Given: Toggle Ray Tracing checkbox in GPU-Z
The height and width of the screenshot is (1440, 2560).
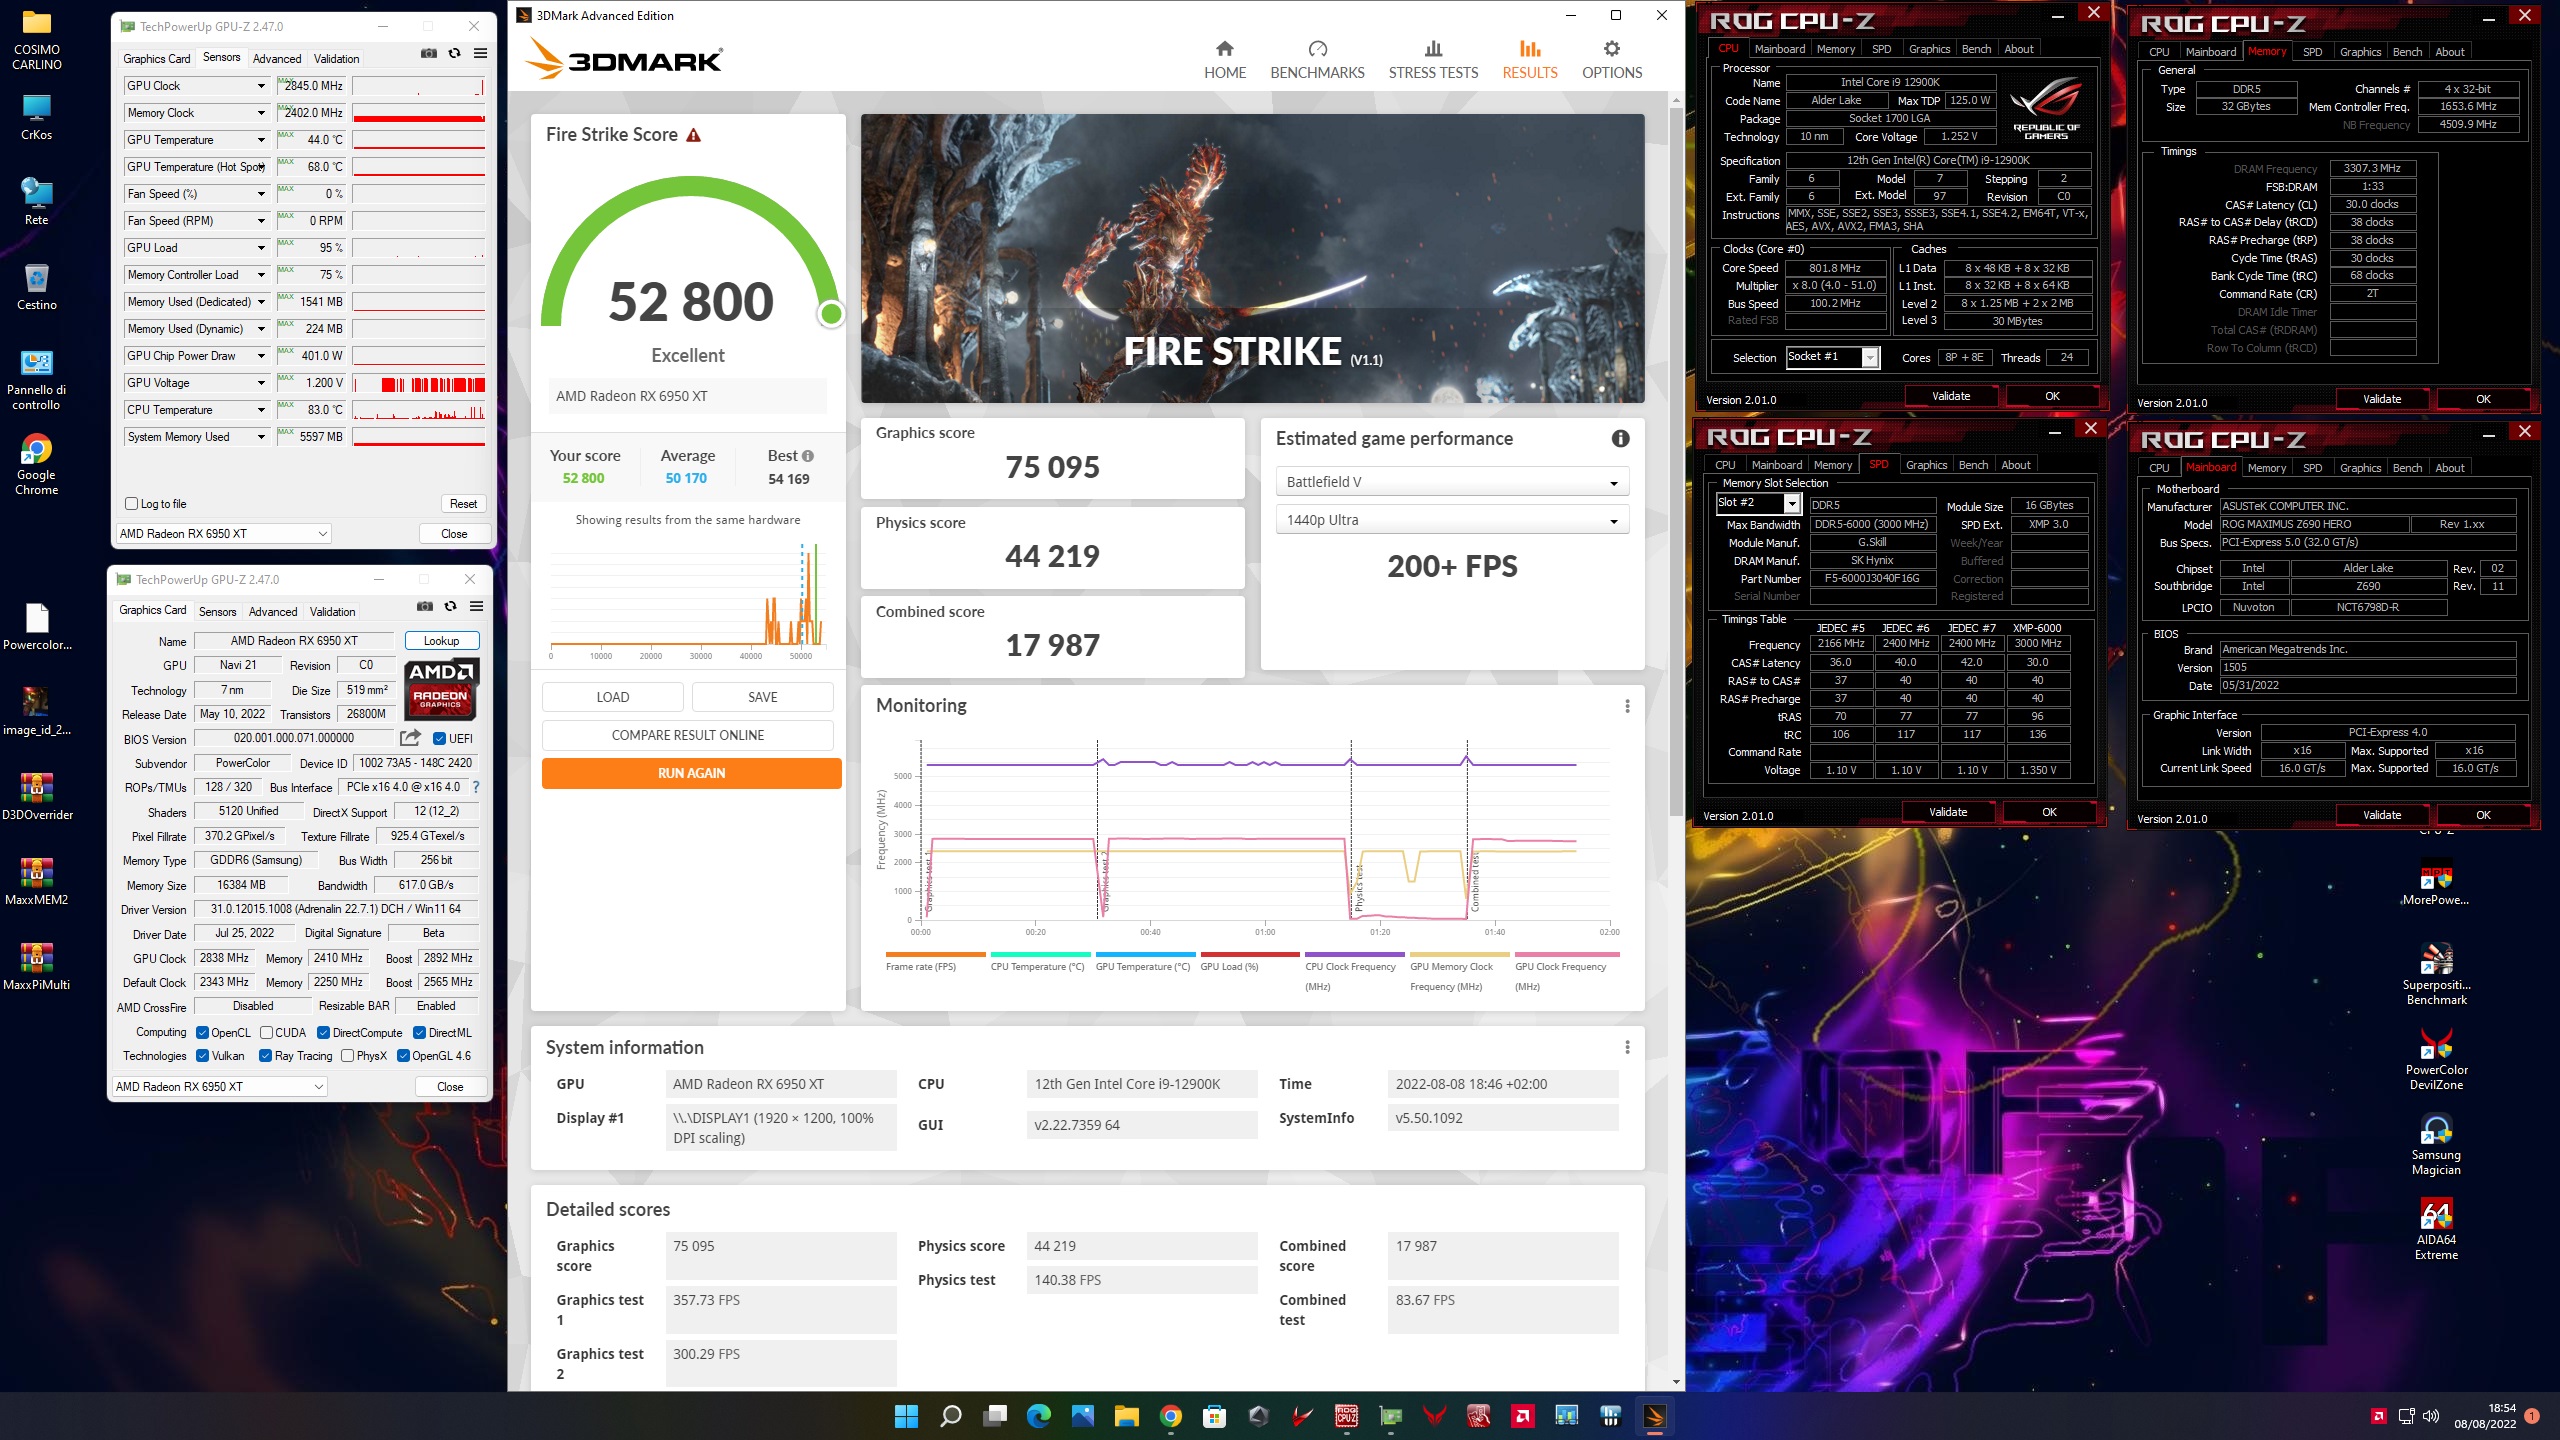Looking at the screenshot, I should click(x=265, y=1056).
